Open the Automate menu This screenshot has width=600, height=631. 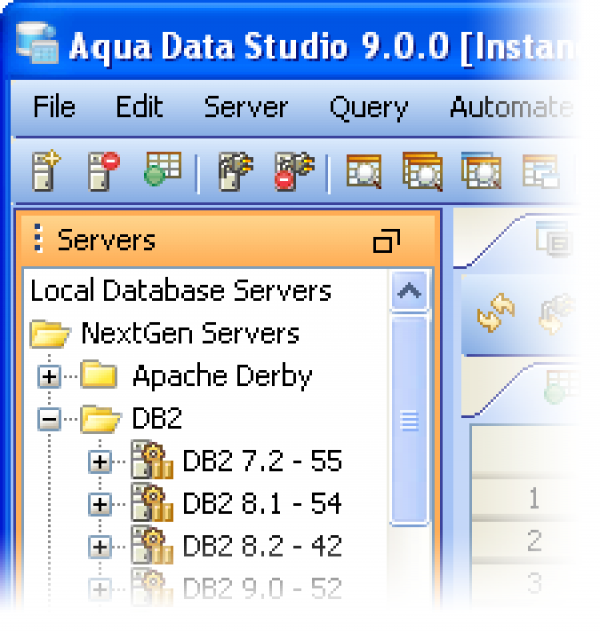tap(511, 107)
